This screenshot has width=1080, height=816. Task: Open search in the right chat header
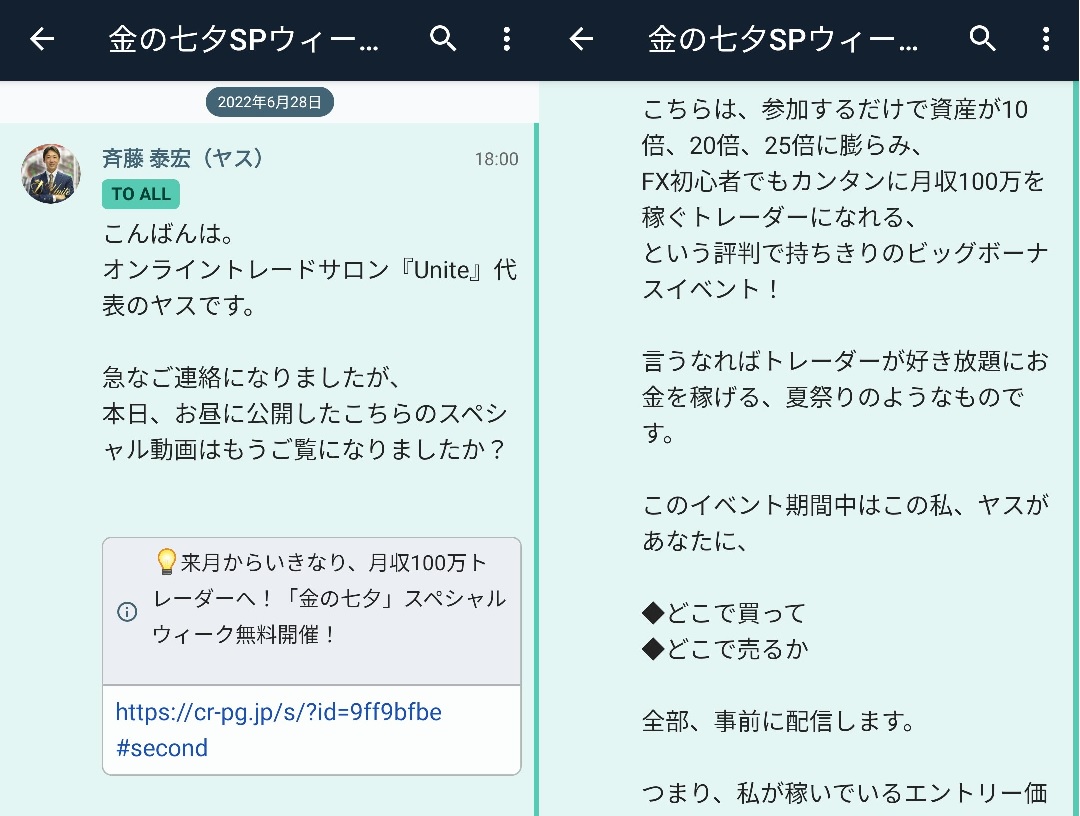983,39
